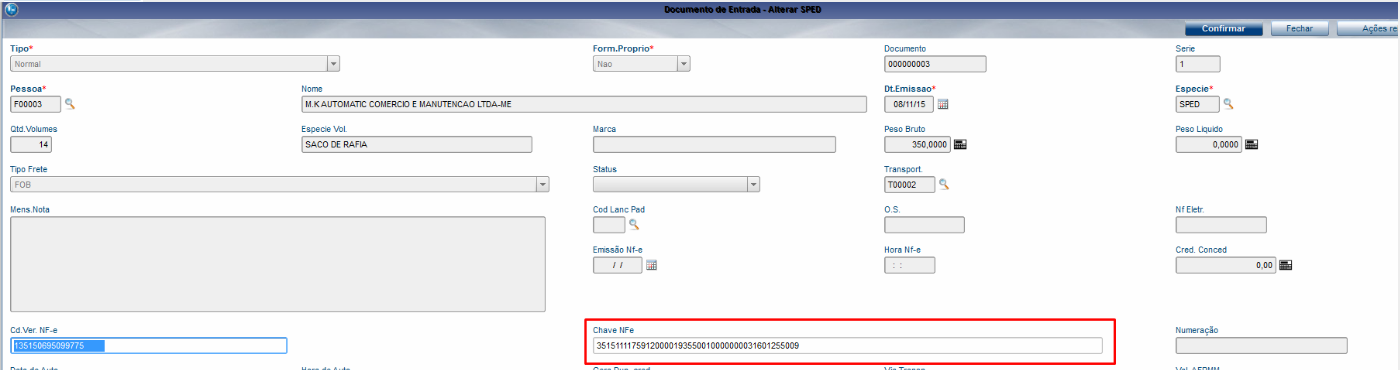This screenshot has width=1400, height=370.
Task: Open calendar icon beside Dt.Emissao
Action: coord(942,104)
